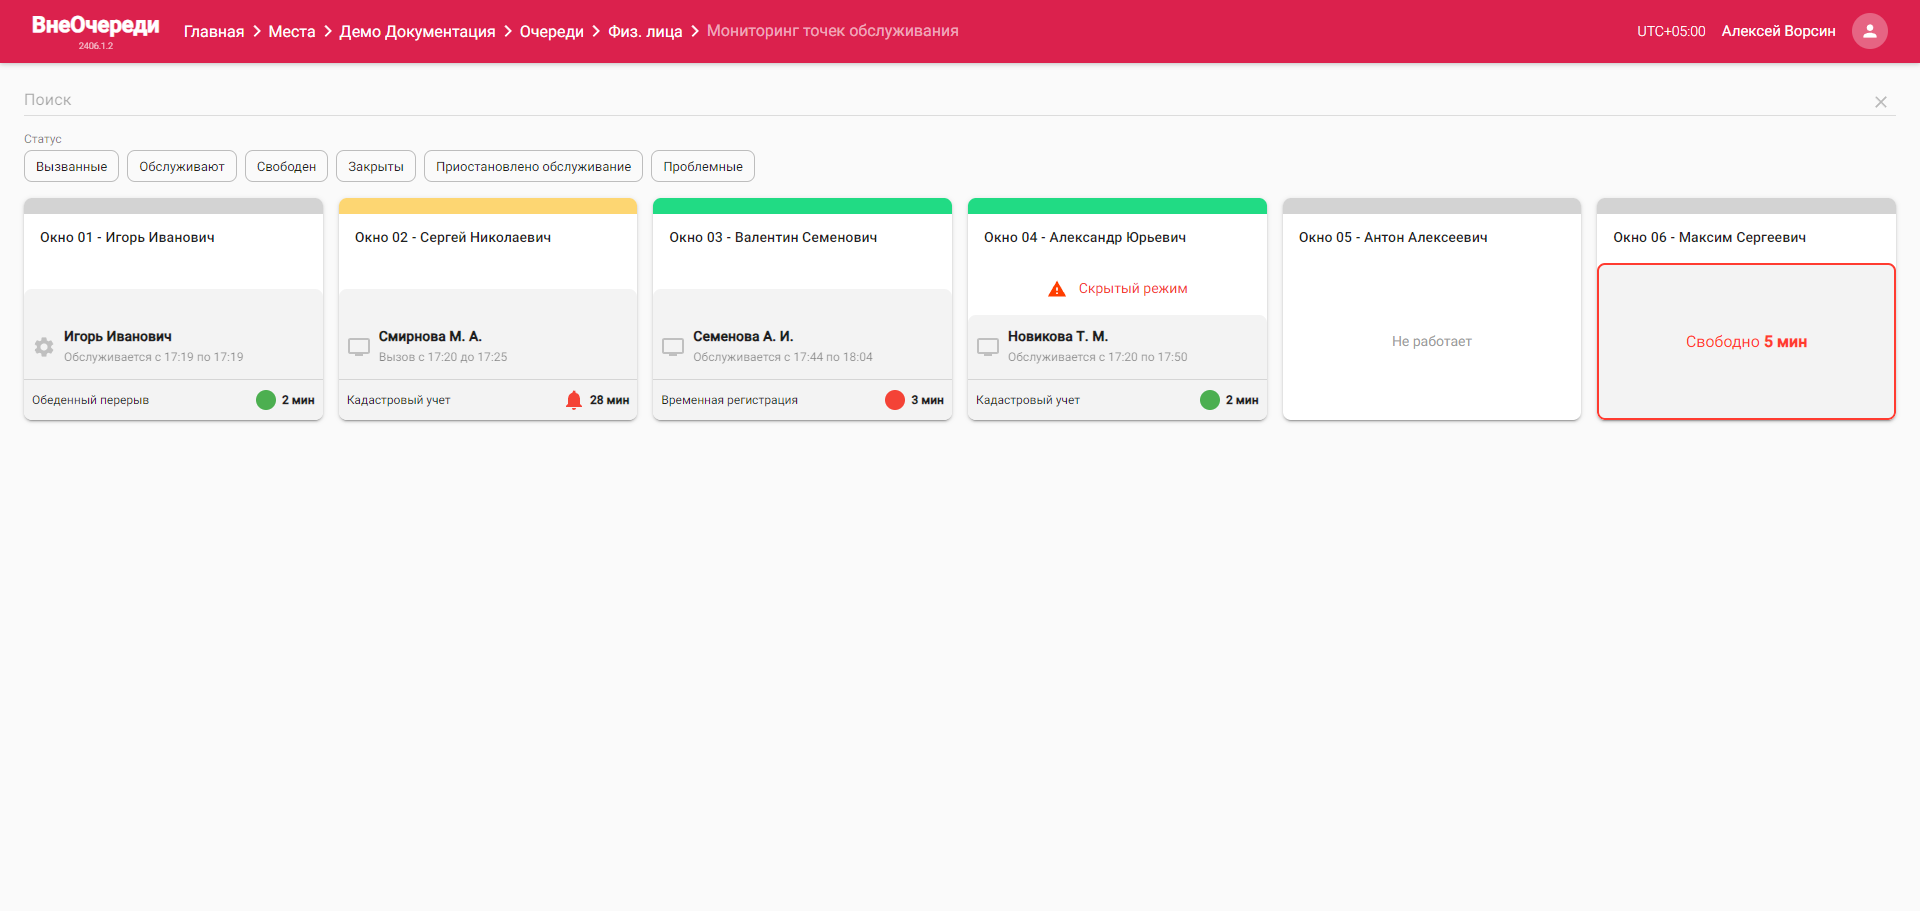
Task: Toggle the Обслуживают status filter
Action: 182,166
